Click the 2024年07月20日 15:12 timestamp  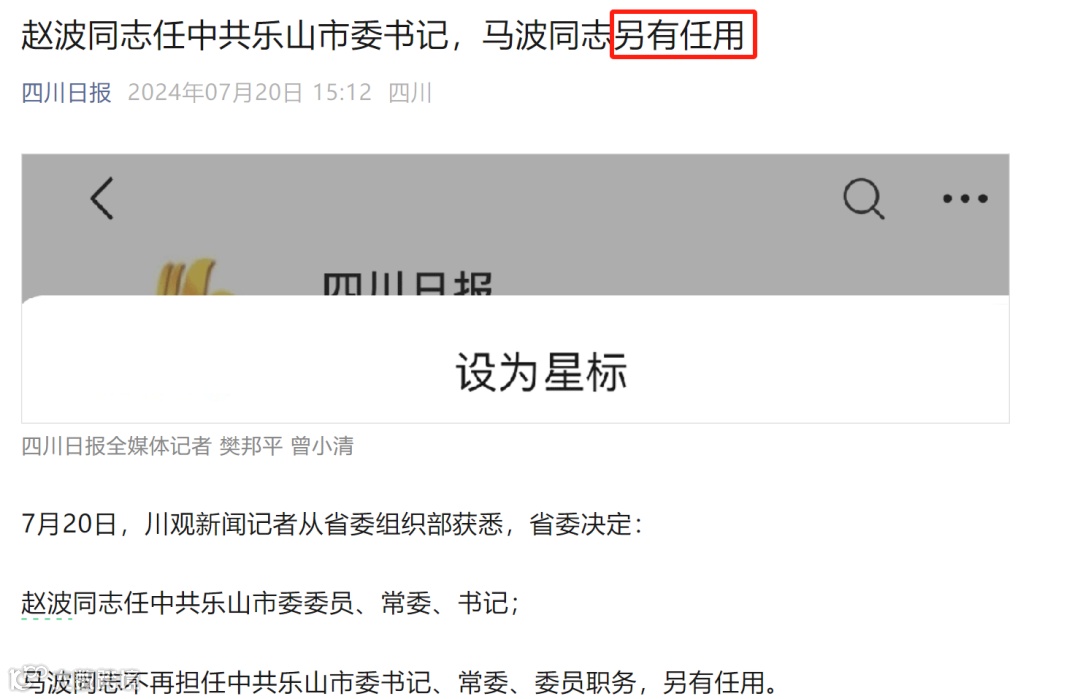point(249,92)
